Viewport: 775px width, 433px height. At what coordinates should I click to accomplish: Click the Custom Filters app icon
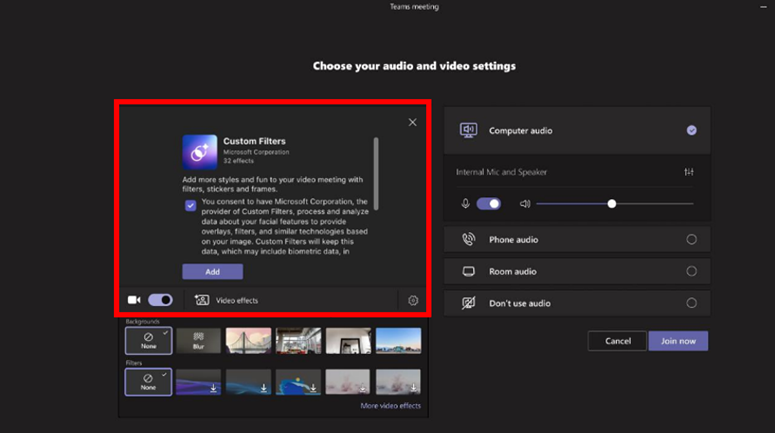click(200, 152)
